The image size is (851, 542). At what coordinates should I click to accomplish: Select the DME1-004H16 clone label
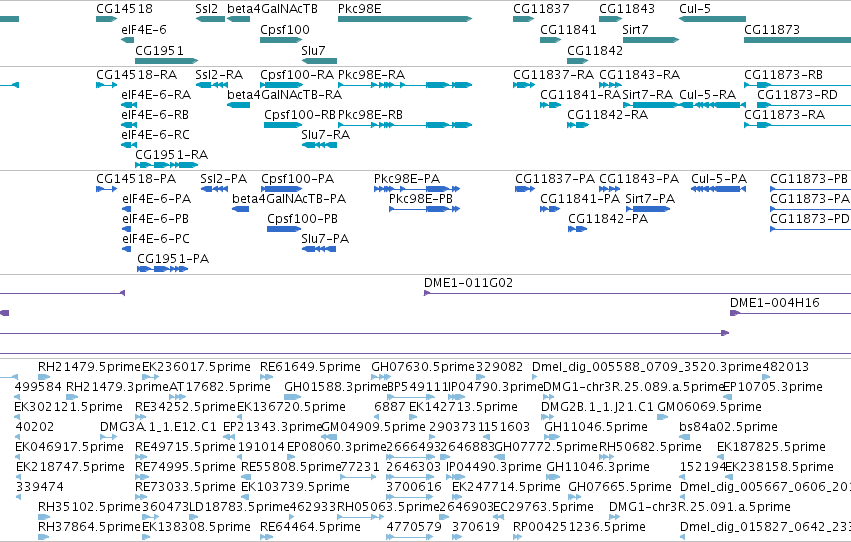[774, 303]
